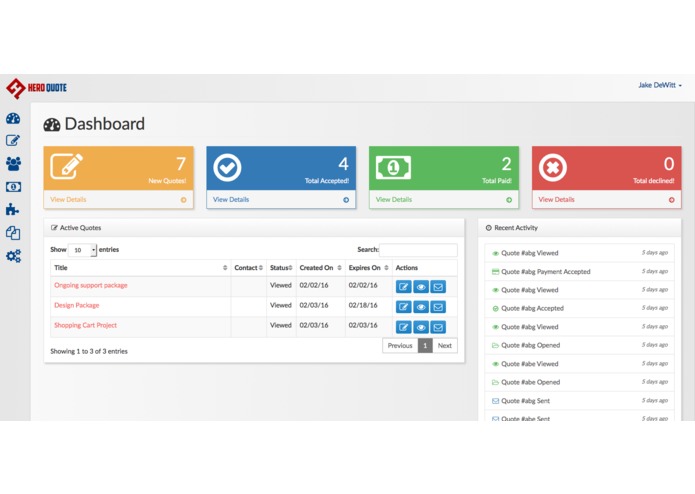Go to Next page of quotes
Image resolution: width=695 pixels, height=494 pixels.
pos(445,346)
